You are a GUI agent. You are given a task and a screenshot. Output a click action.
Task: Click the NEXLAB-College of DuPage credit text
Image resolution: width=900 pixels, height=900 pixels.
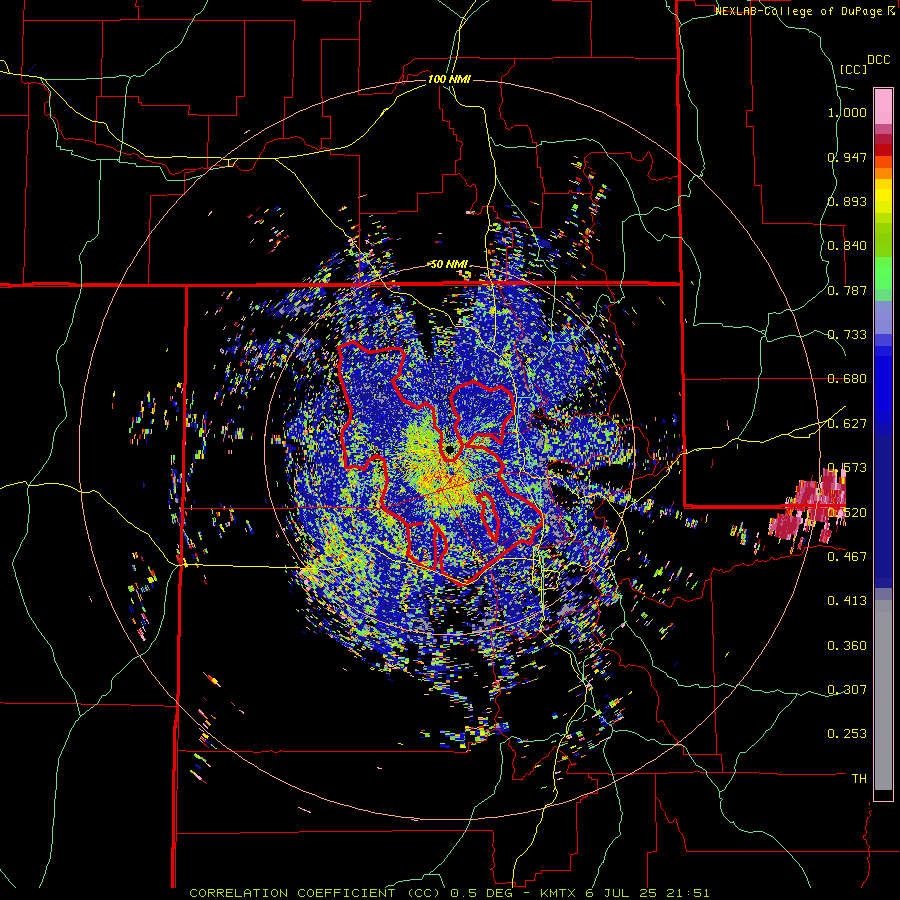(800, 11)
